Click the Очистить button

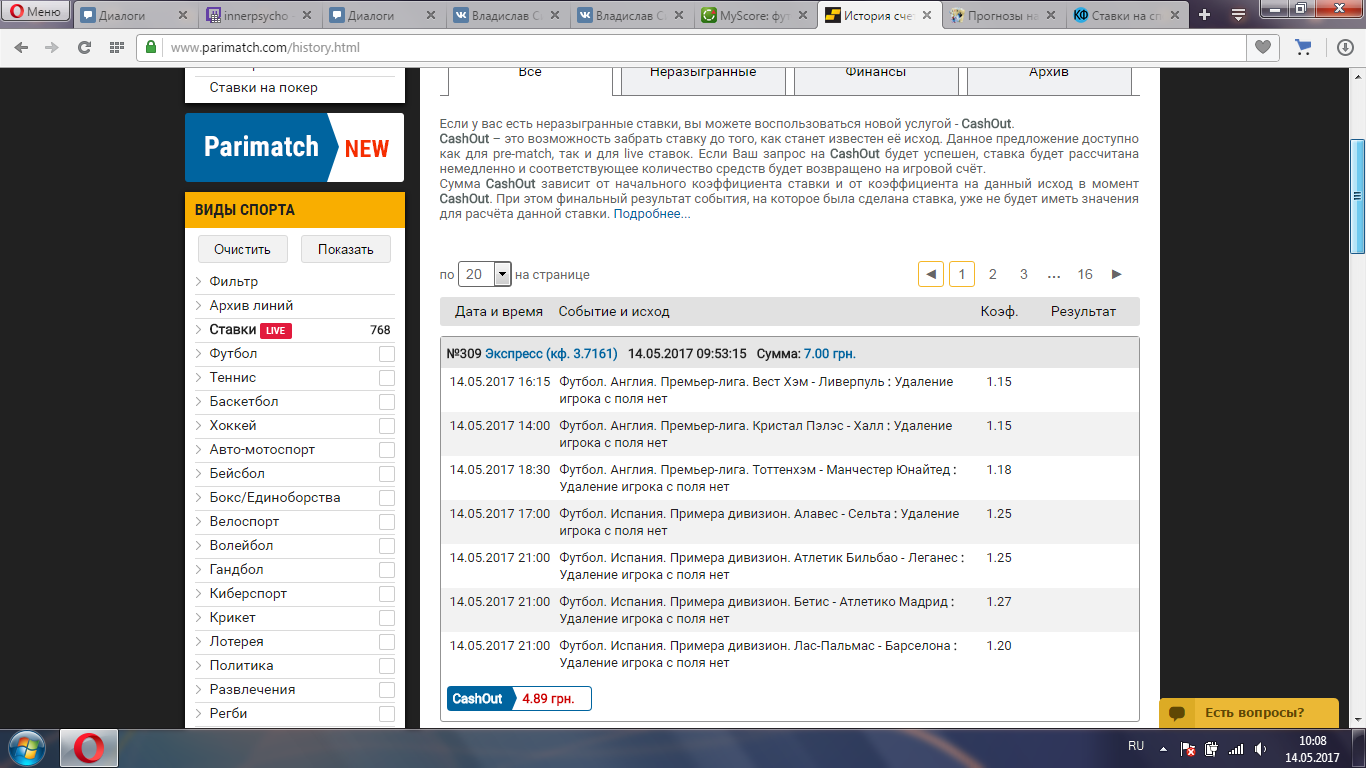pos(242,249)
